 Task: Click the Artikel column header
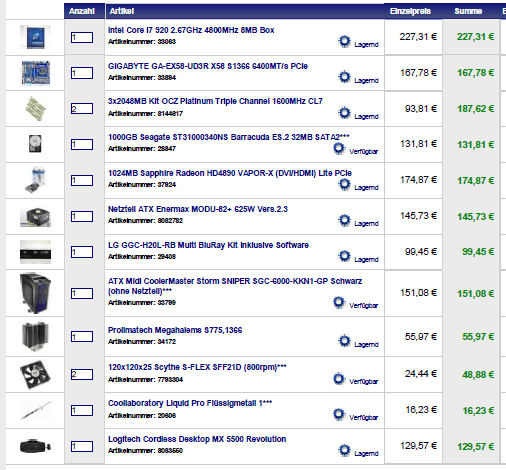(245, 11)
